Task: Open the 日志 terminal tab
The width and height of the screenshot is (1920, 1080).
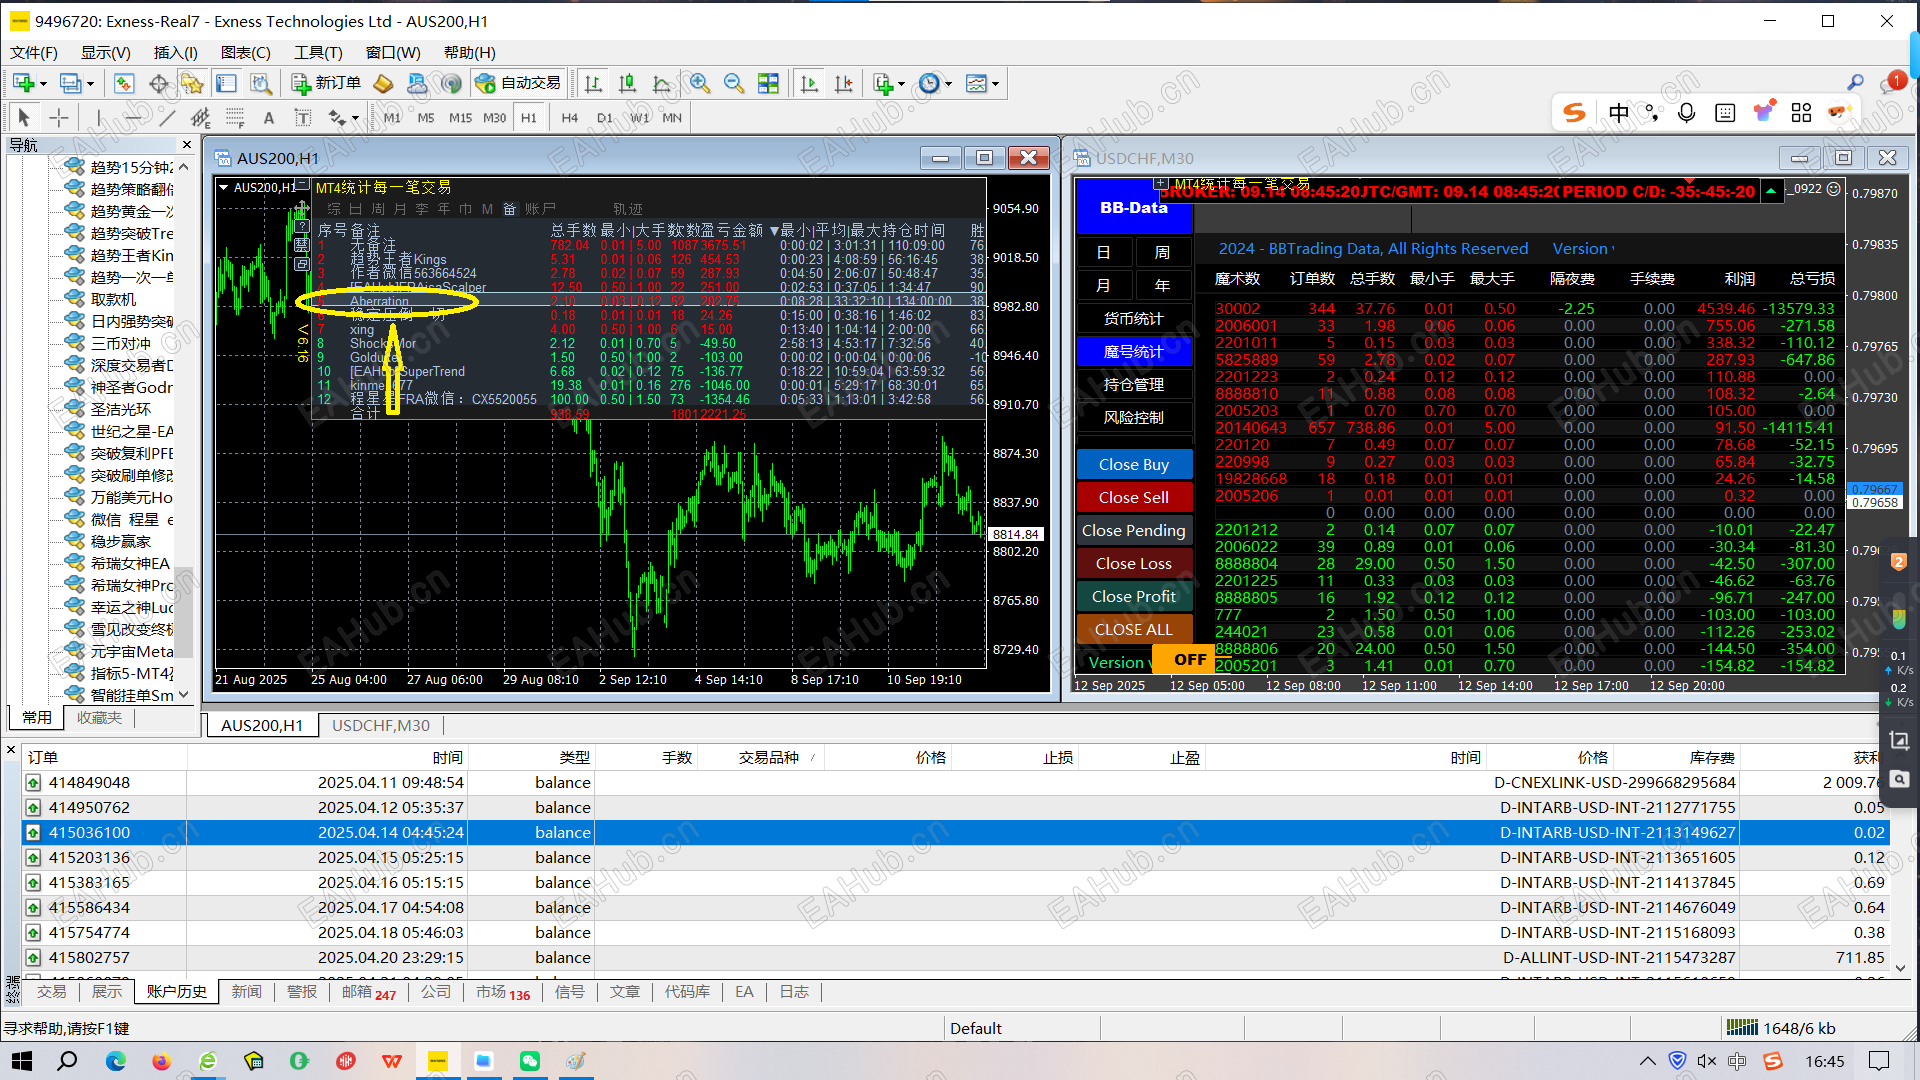Action: (794, 992)
